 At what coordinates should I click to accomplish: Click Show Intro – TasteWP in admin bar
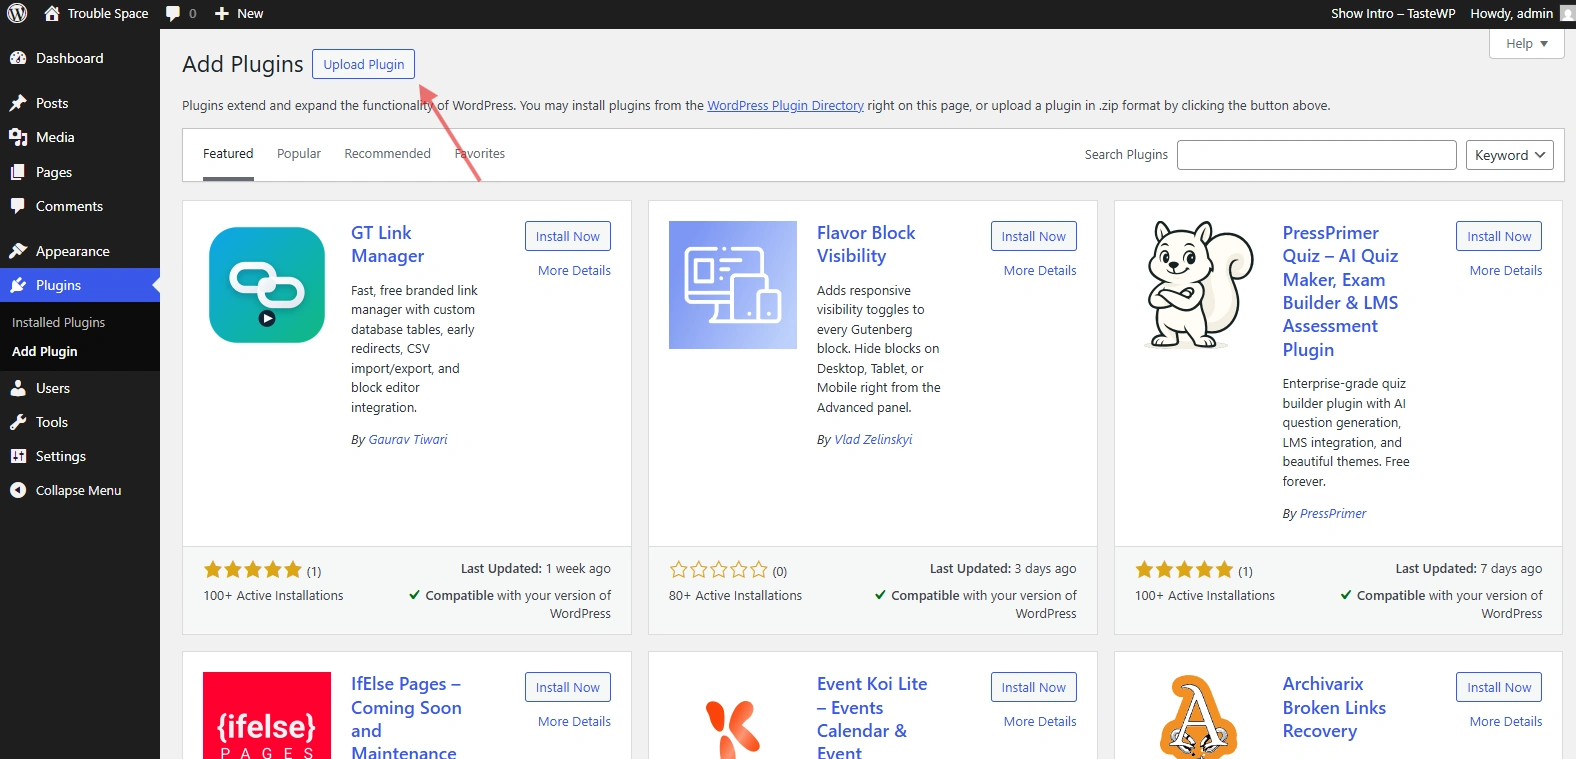point(1393,14)
